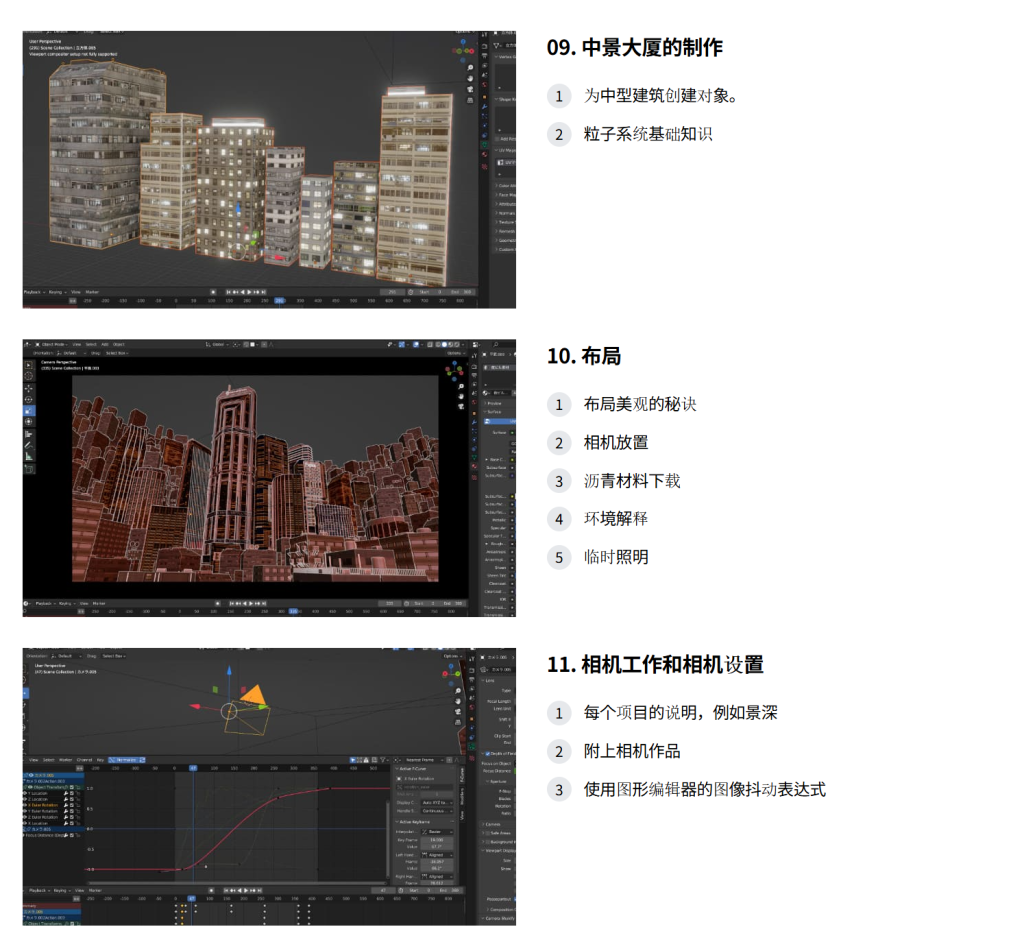Select lesson '临时照明'
Image resolution: width=1024 pixels, height=940 pixels.
pyautogui.click(x=616, y=557)
